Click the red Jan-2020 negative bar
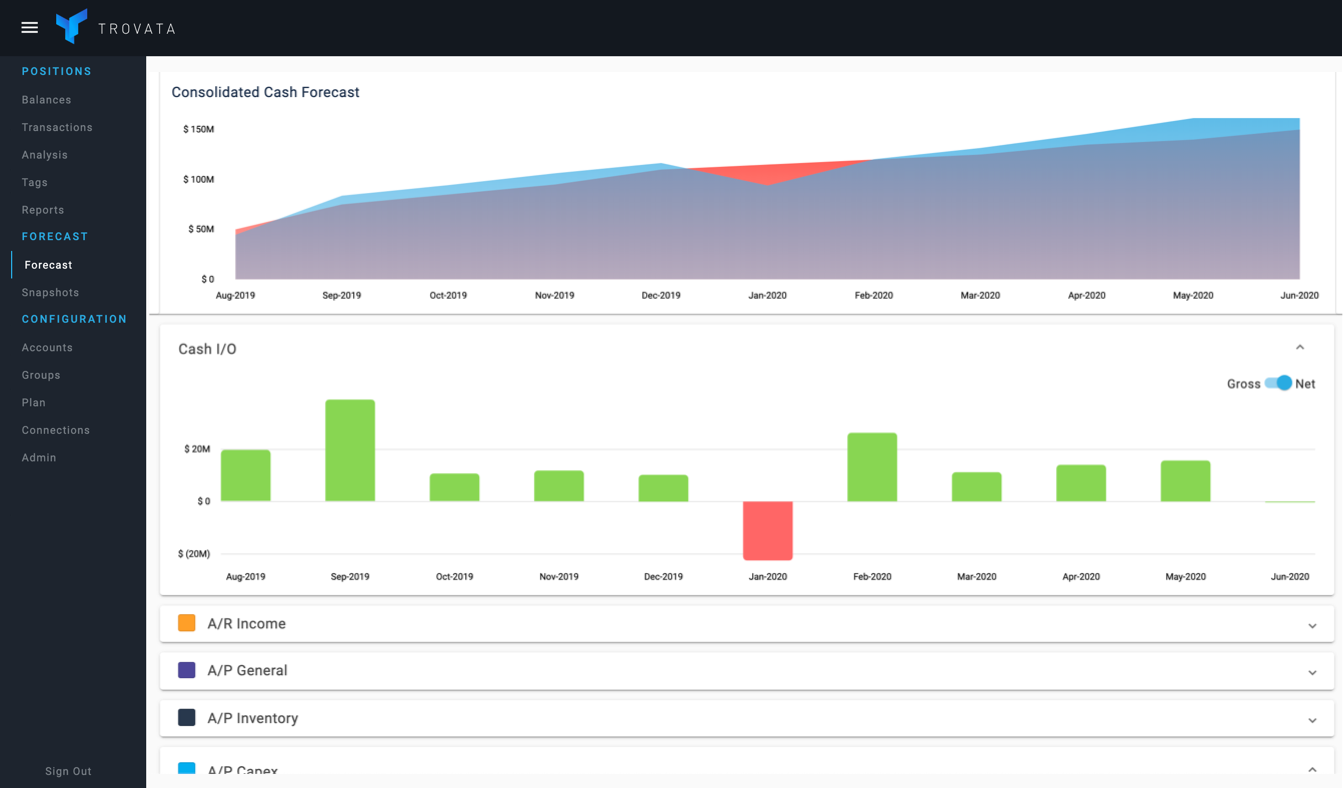The width and height of the screenshot is (1343, 788). [767, 530]
